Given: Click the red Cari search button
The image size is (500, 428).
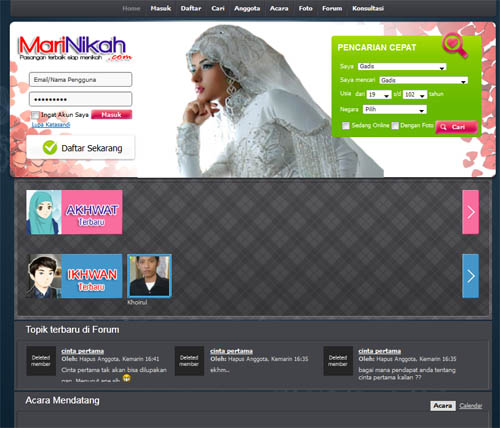Looking at the screenshot, I should pos(457,127).
